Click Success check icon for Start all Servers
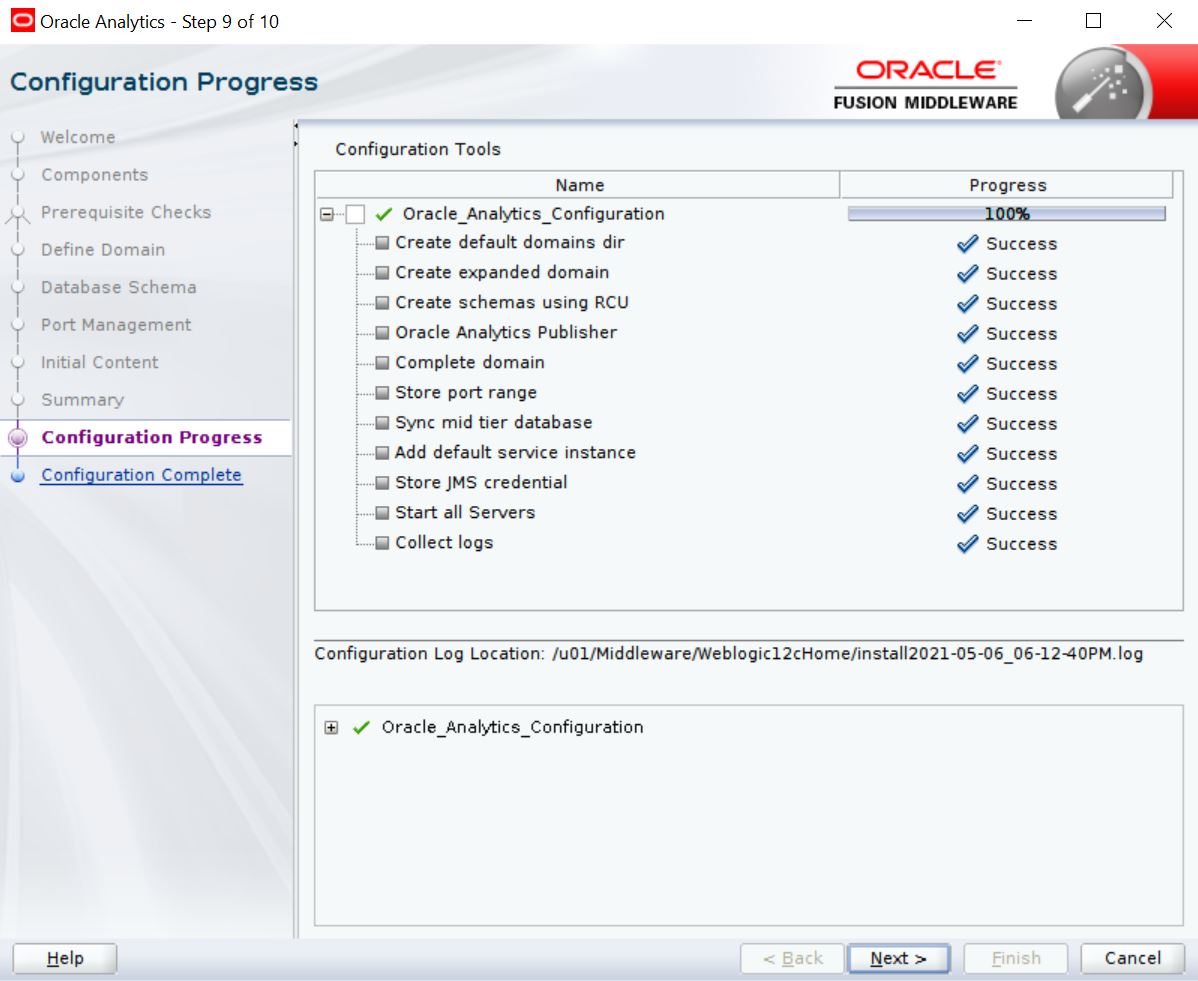 967,513
